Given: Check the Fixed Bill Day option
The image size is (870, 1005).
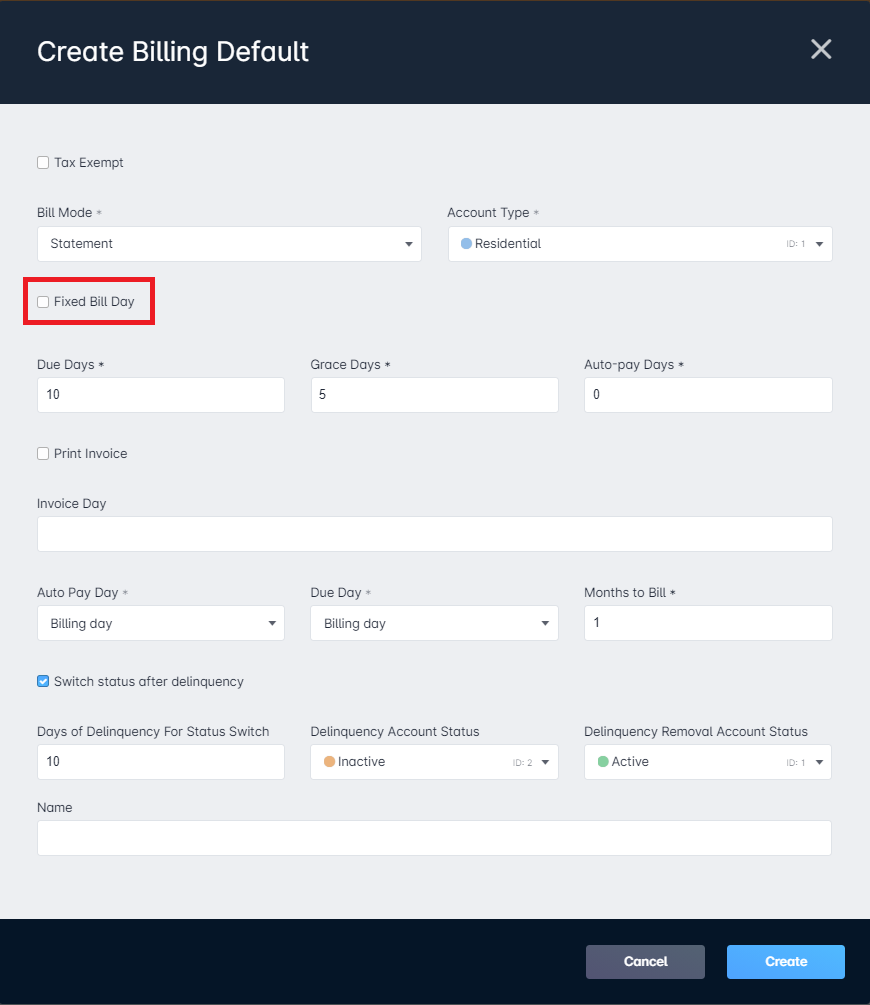Looking at the screenshot, I should coord(43,300).
